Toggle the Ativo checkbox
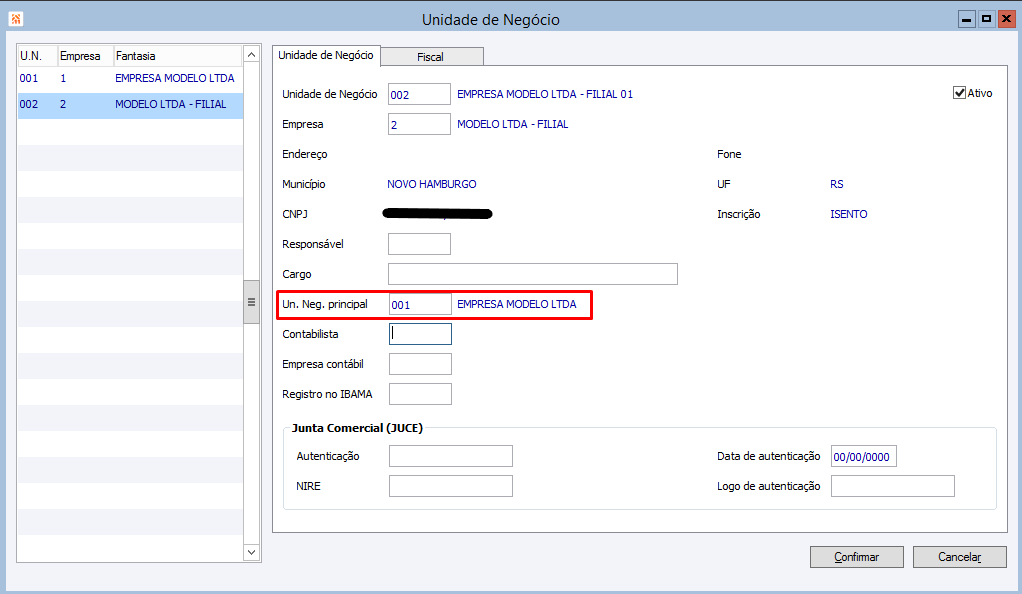The width and height of the screenshot is (1022, 594). (x=959, y=93)
